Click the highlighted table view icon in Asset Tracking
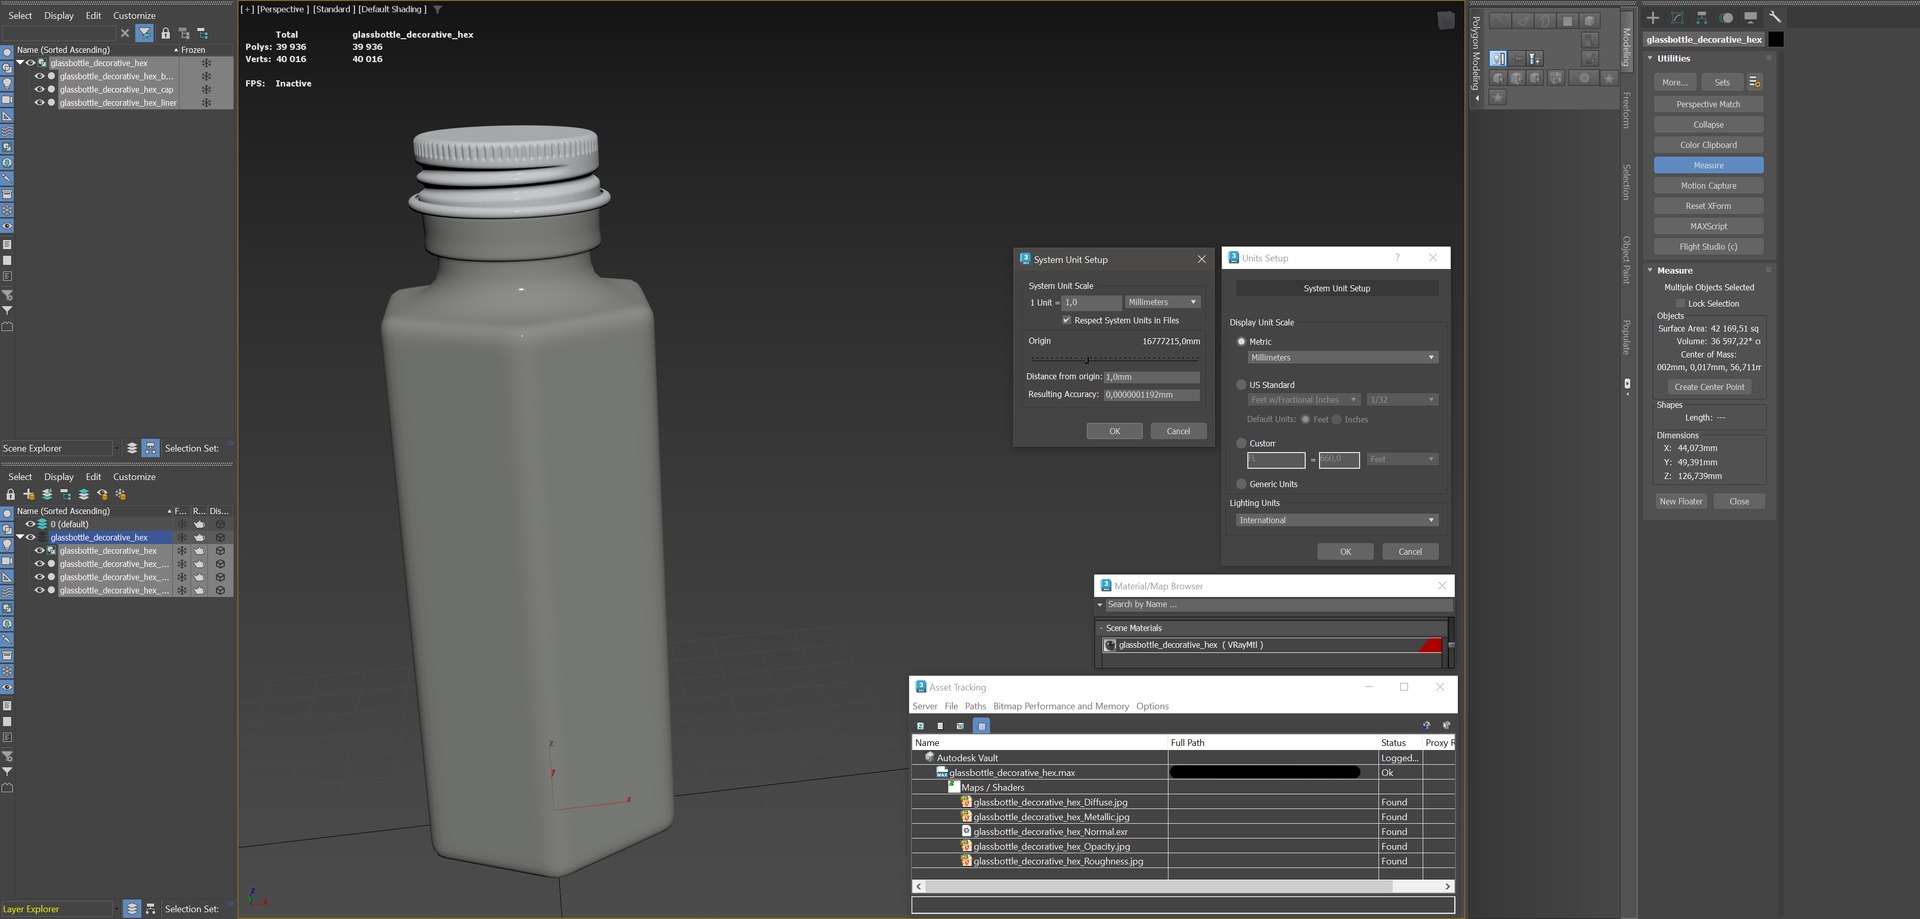 [x=981, y=726]
